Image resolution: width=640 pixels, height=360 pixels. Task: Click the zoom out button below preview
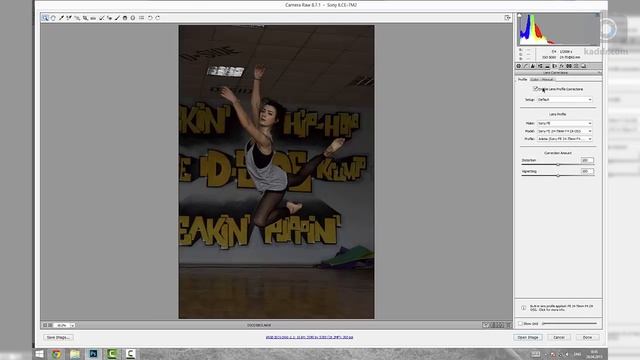point(45,325)
